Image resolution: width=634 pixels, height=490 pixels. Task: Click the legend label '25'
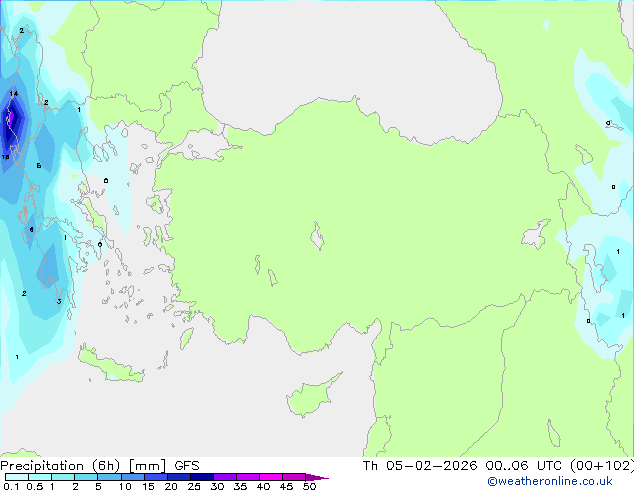tap(194, 486)
